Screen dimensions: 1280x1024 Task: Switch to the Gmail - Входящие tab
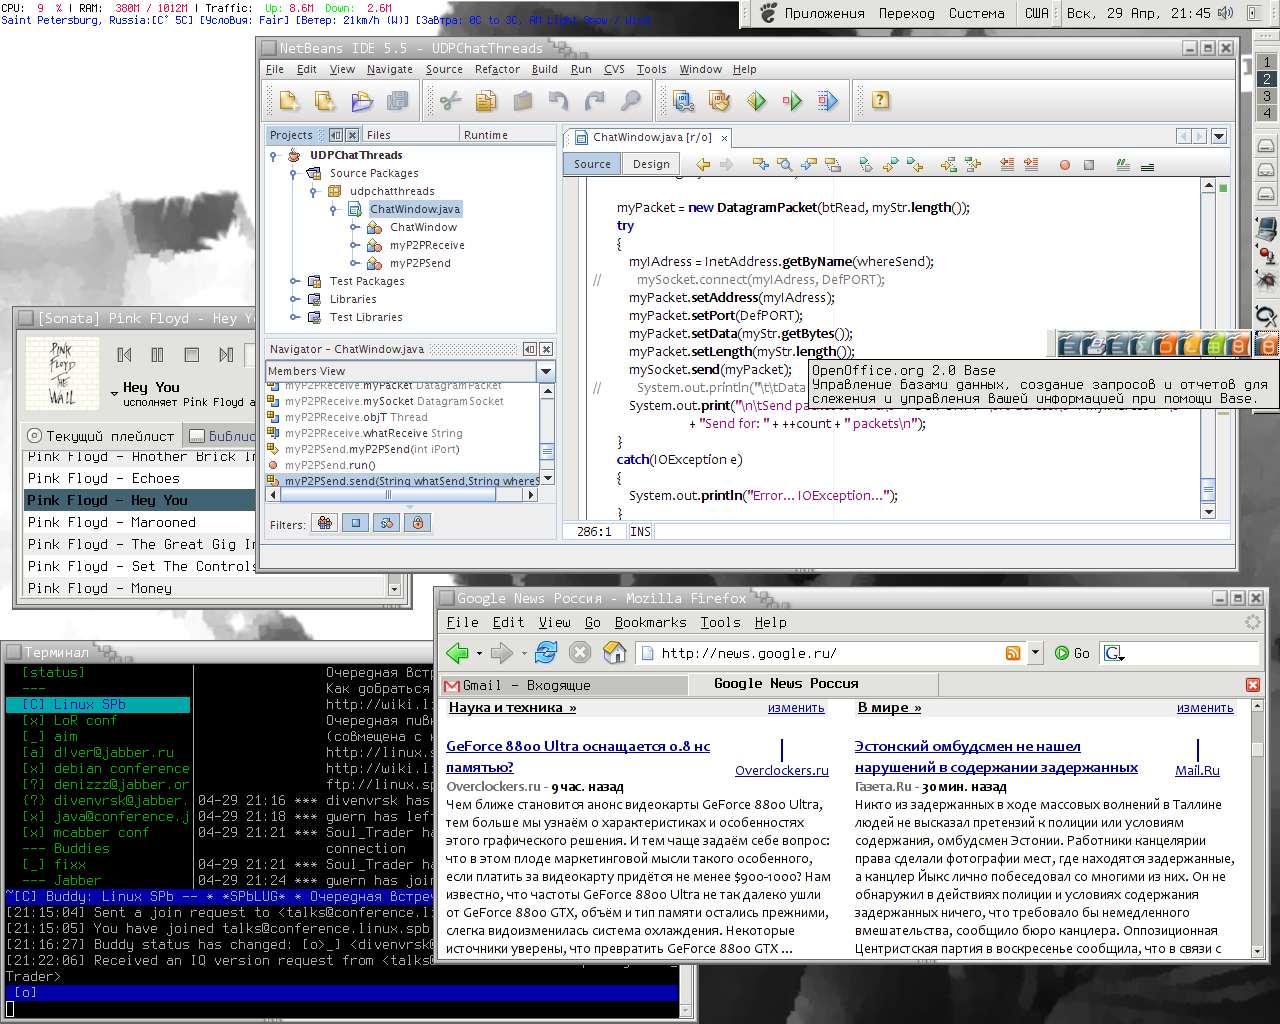point(564,685)
